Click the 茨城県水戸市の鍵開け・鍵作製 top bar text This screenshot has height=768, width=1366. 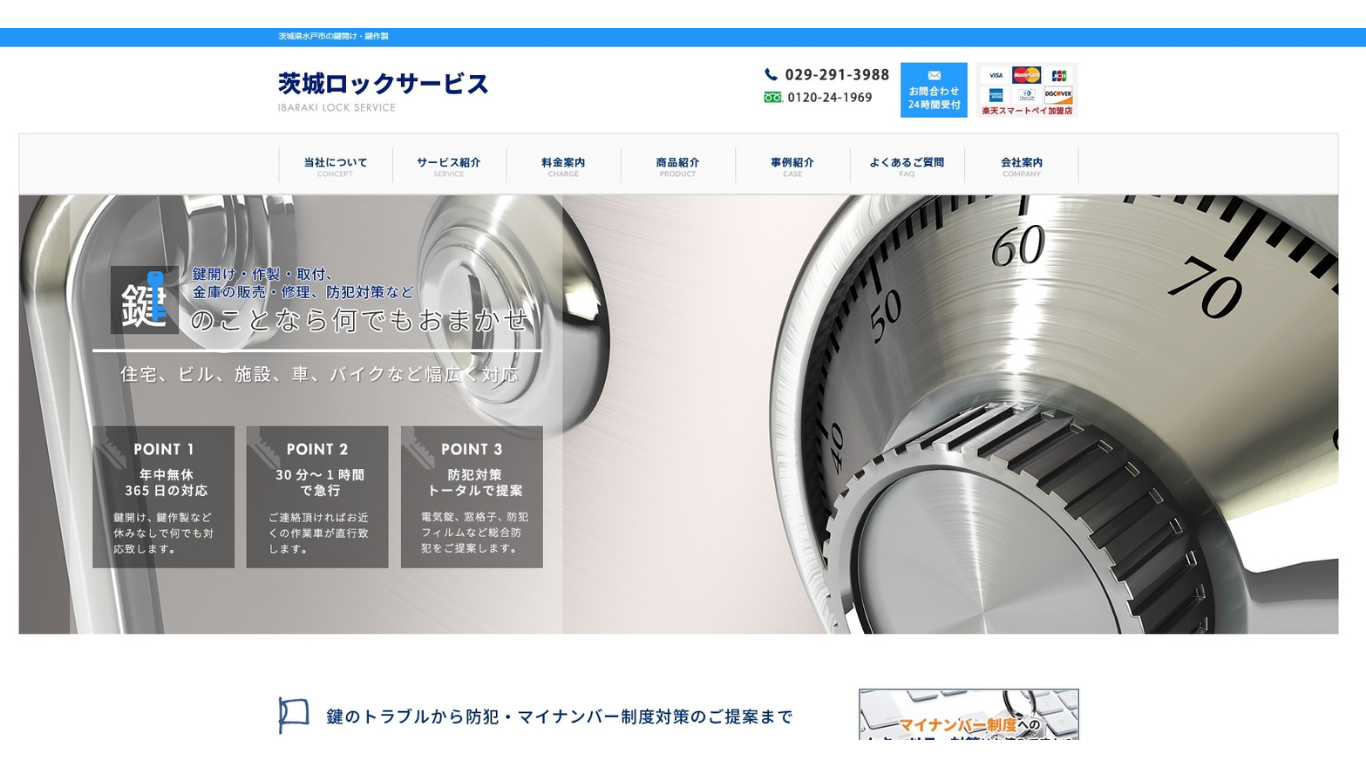(333, 36)
